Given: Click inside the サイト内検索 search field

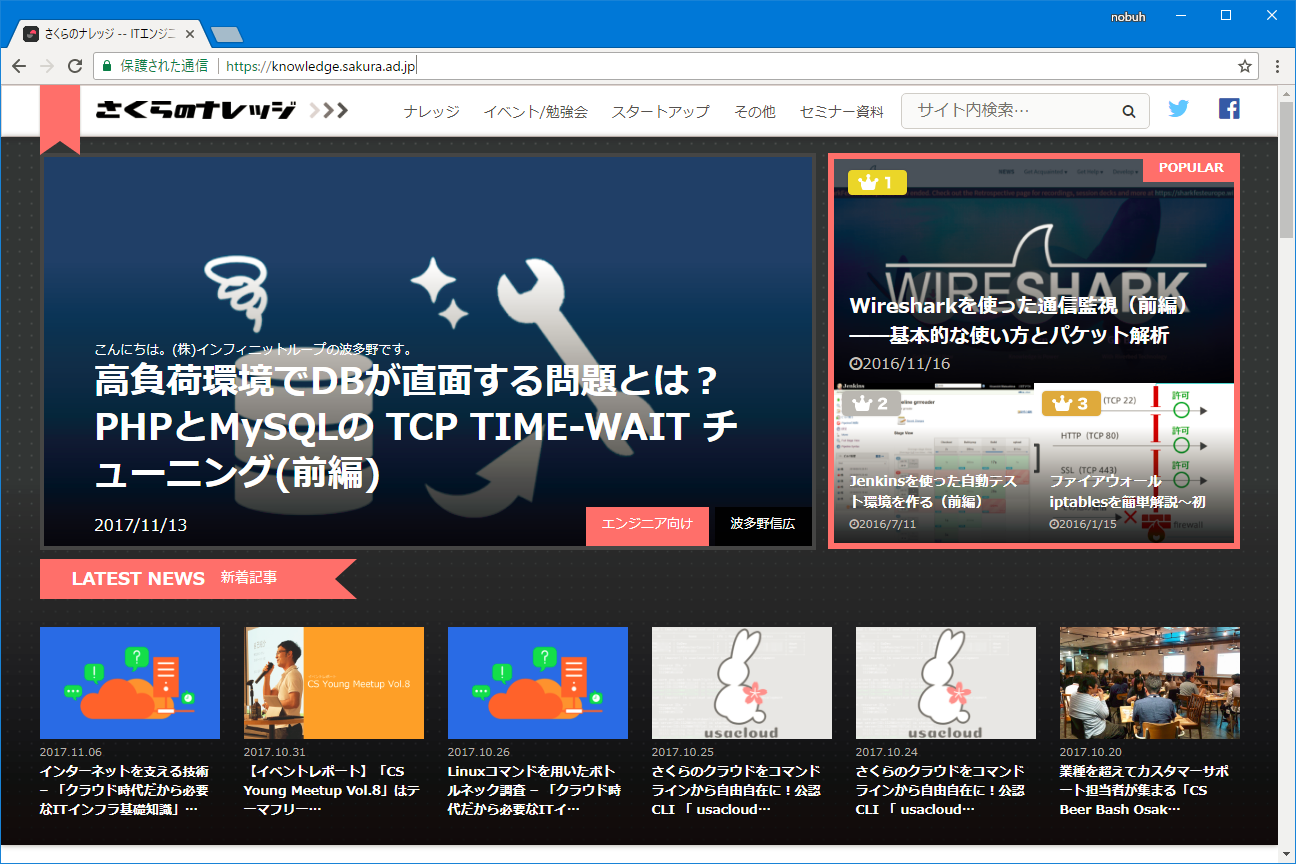Looking at the screenshot, I should pos(1000,111).
